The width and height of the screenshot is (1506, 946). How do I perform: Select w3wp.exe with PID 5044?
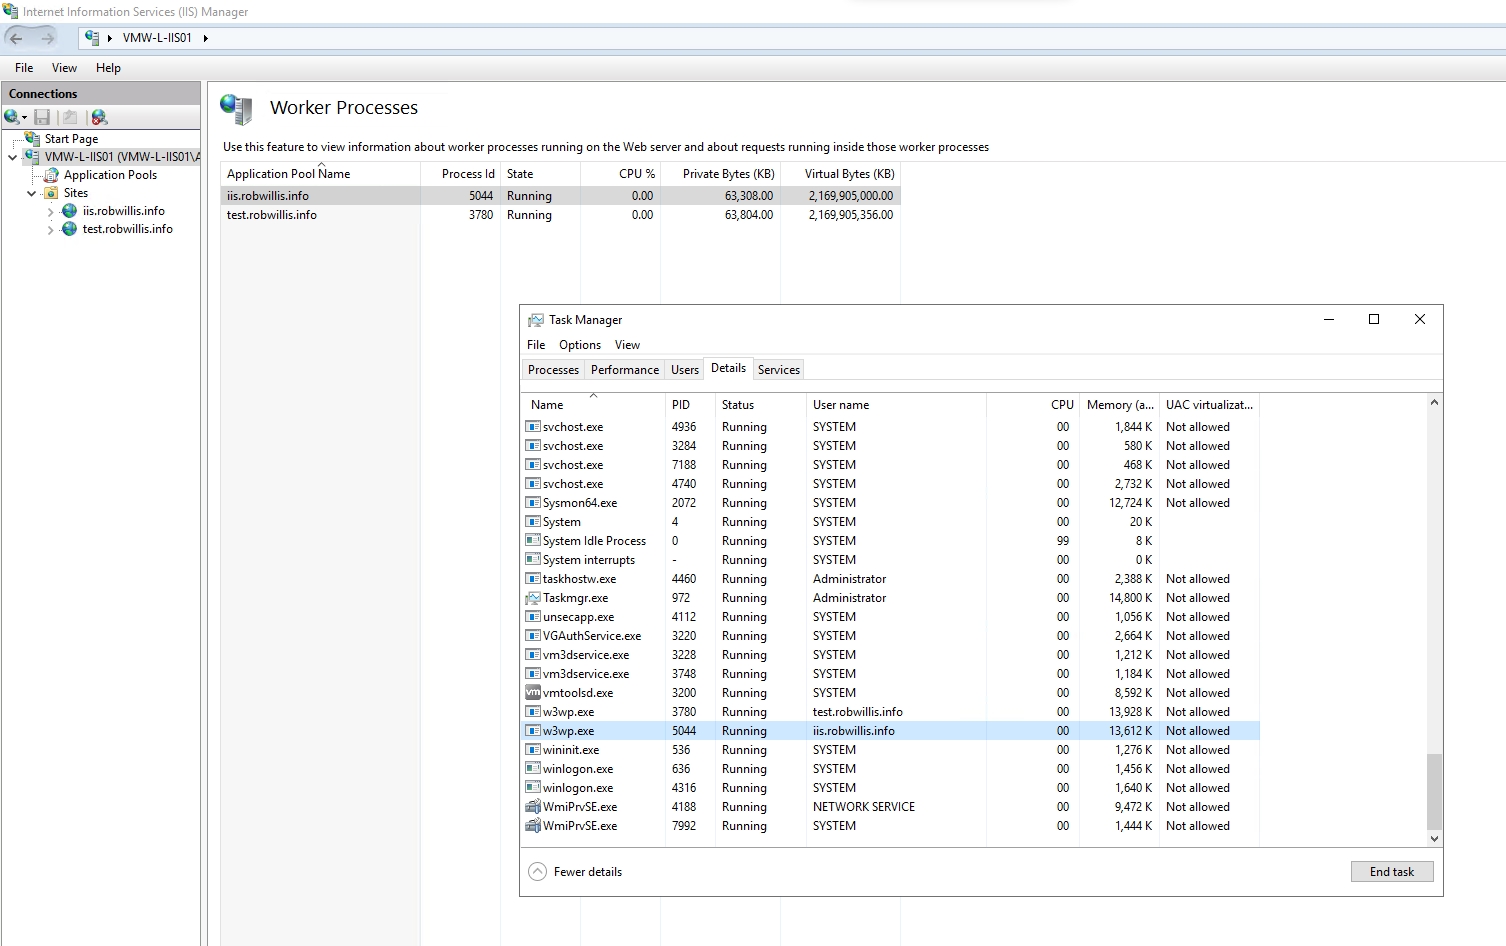891,731
